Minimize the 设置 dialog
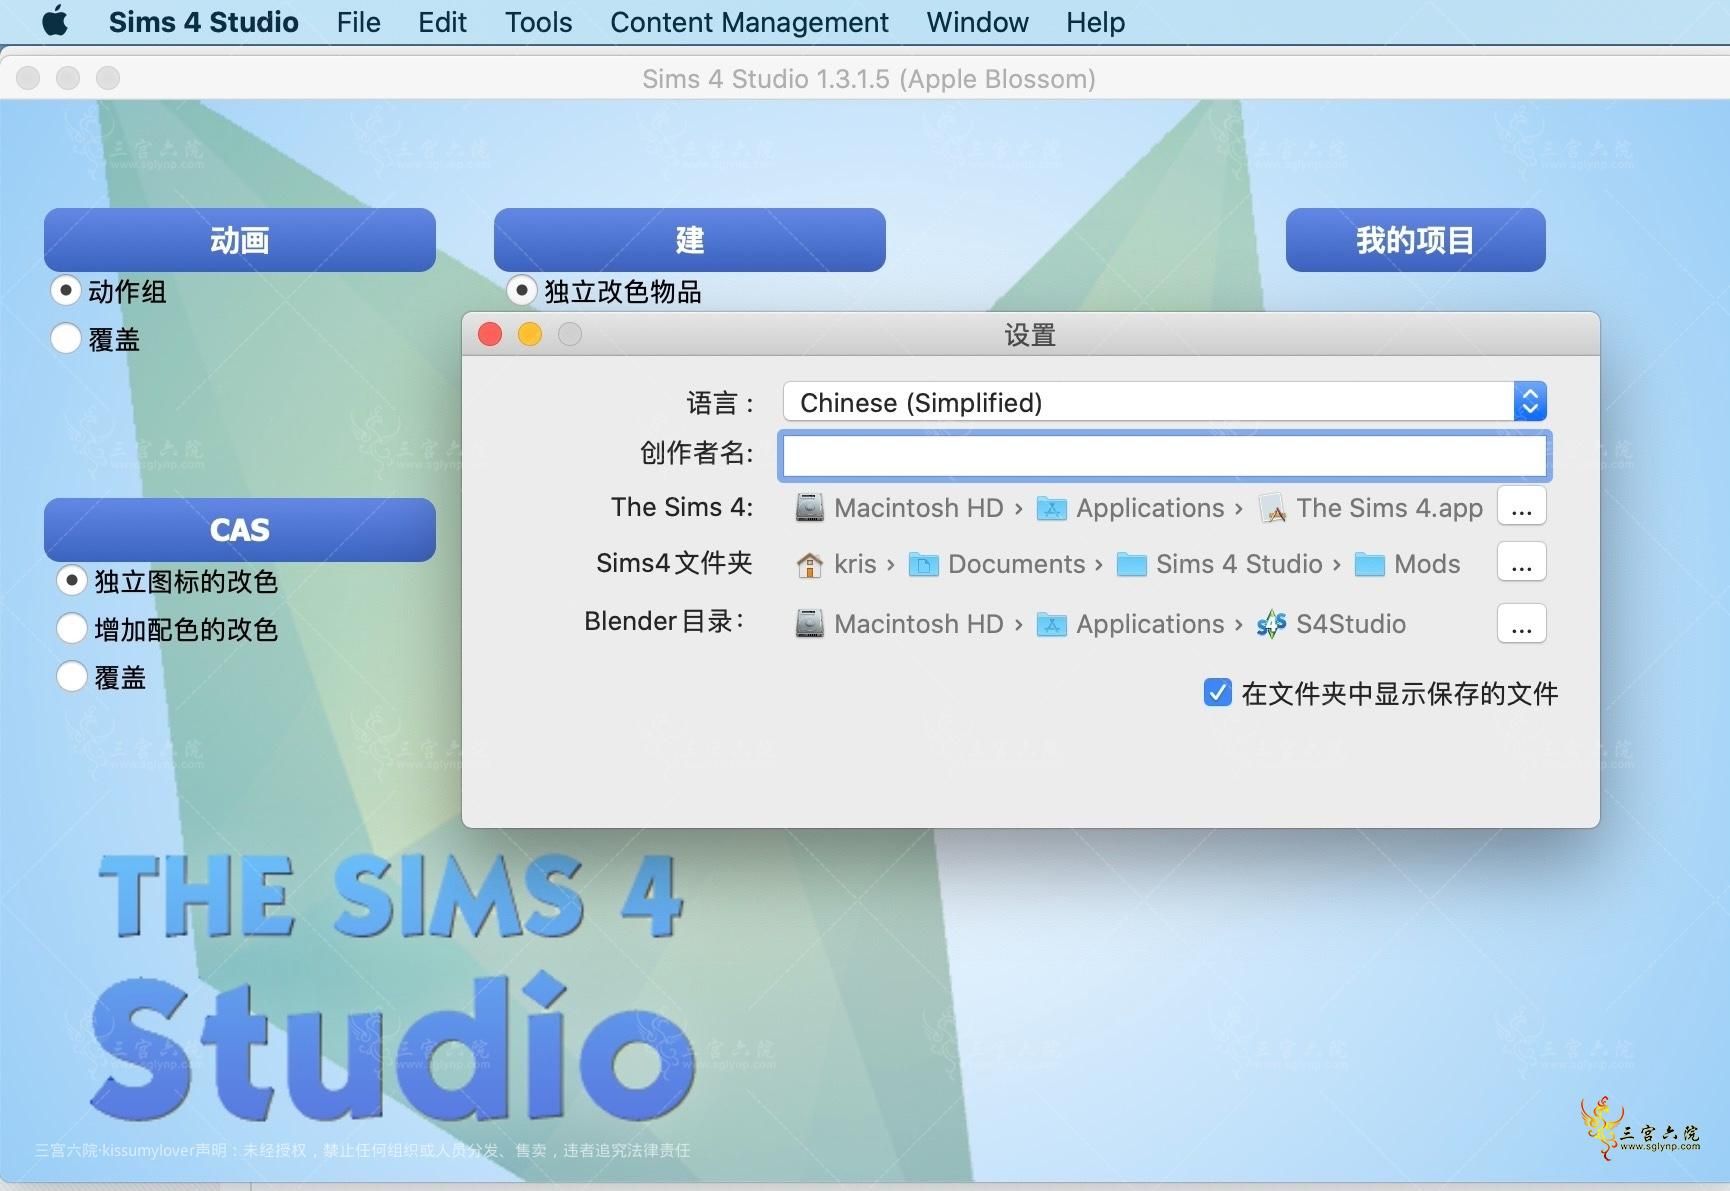Screen dimensions: 1730x1191 tap(530, 334)
